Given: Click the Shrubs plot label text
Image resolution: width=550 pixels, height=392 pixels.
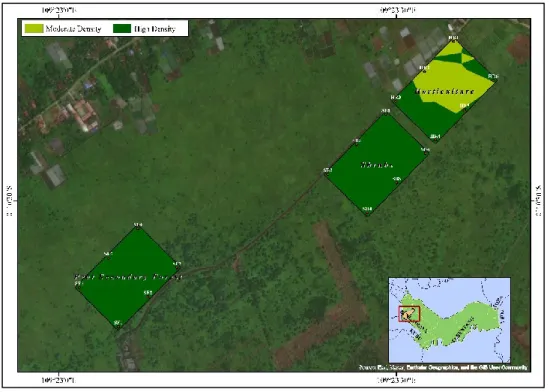Looking at the screenshot, I should point(377,164).
